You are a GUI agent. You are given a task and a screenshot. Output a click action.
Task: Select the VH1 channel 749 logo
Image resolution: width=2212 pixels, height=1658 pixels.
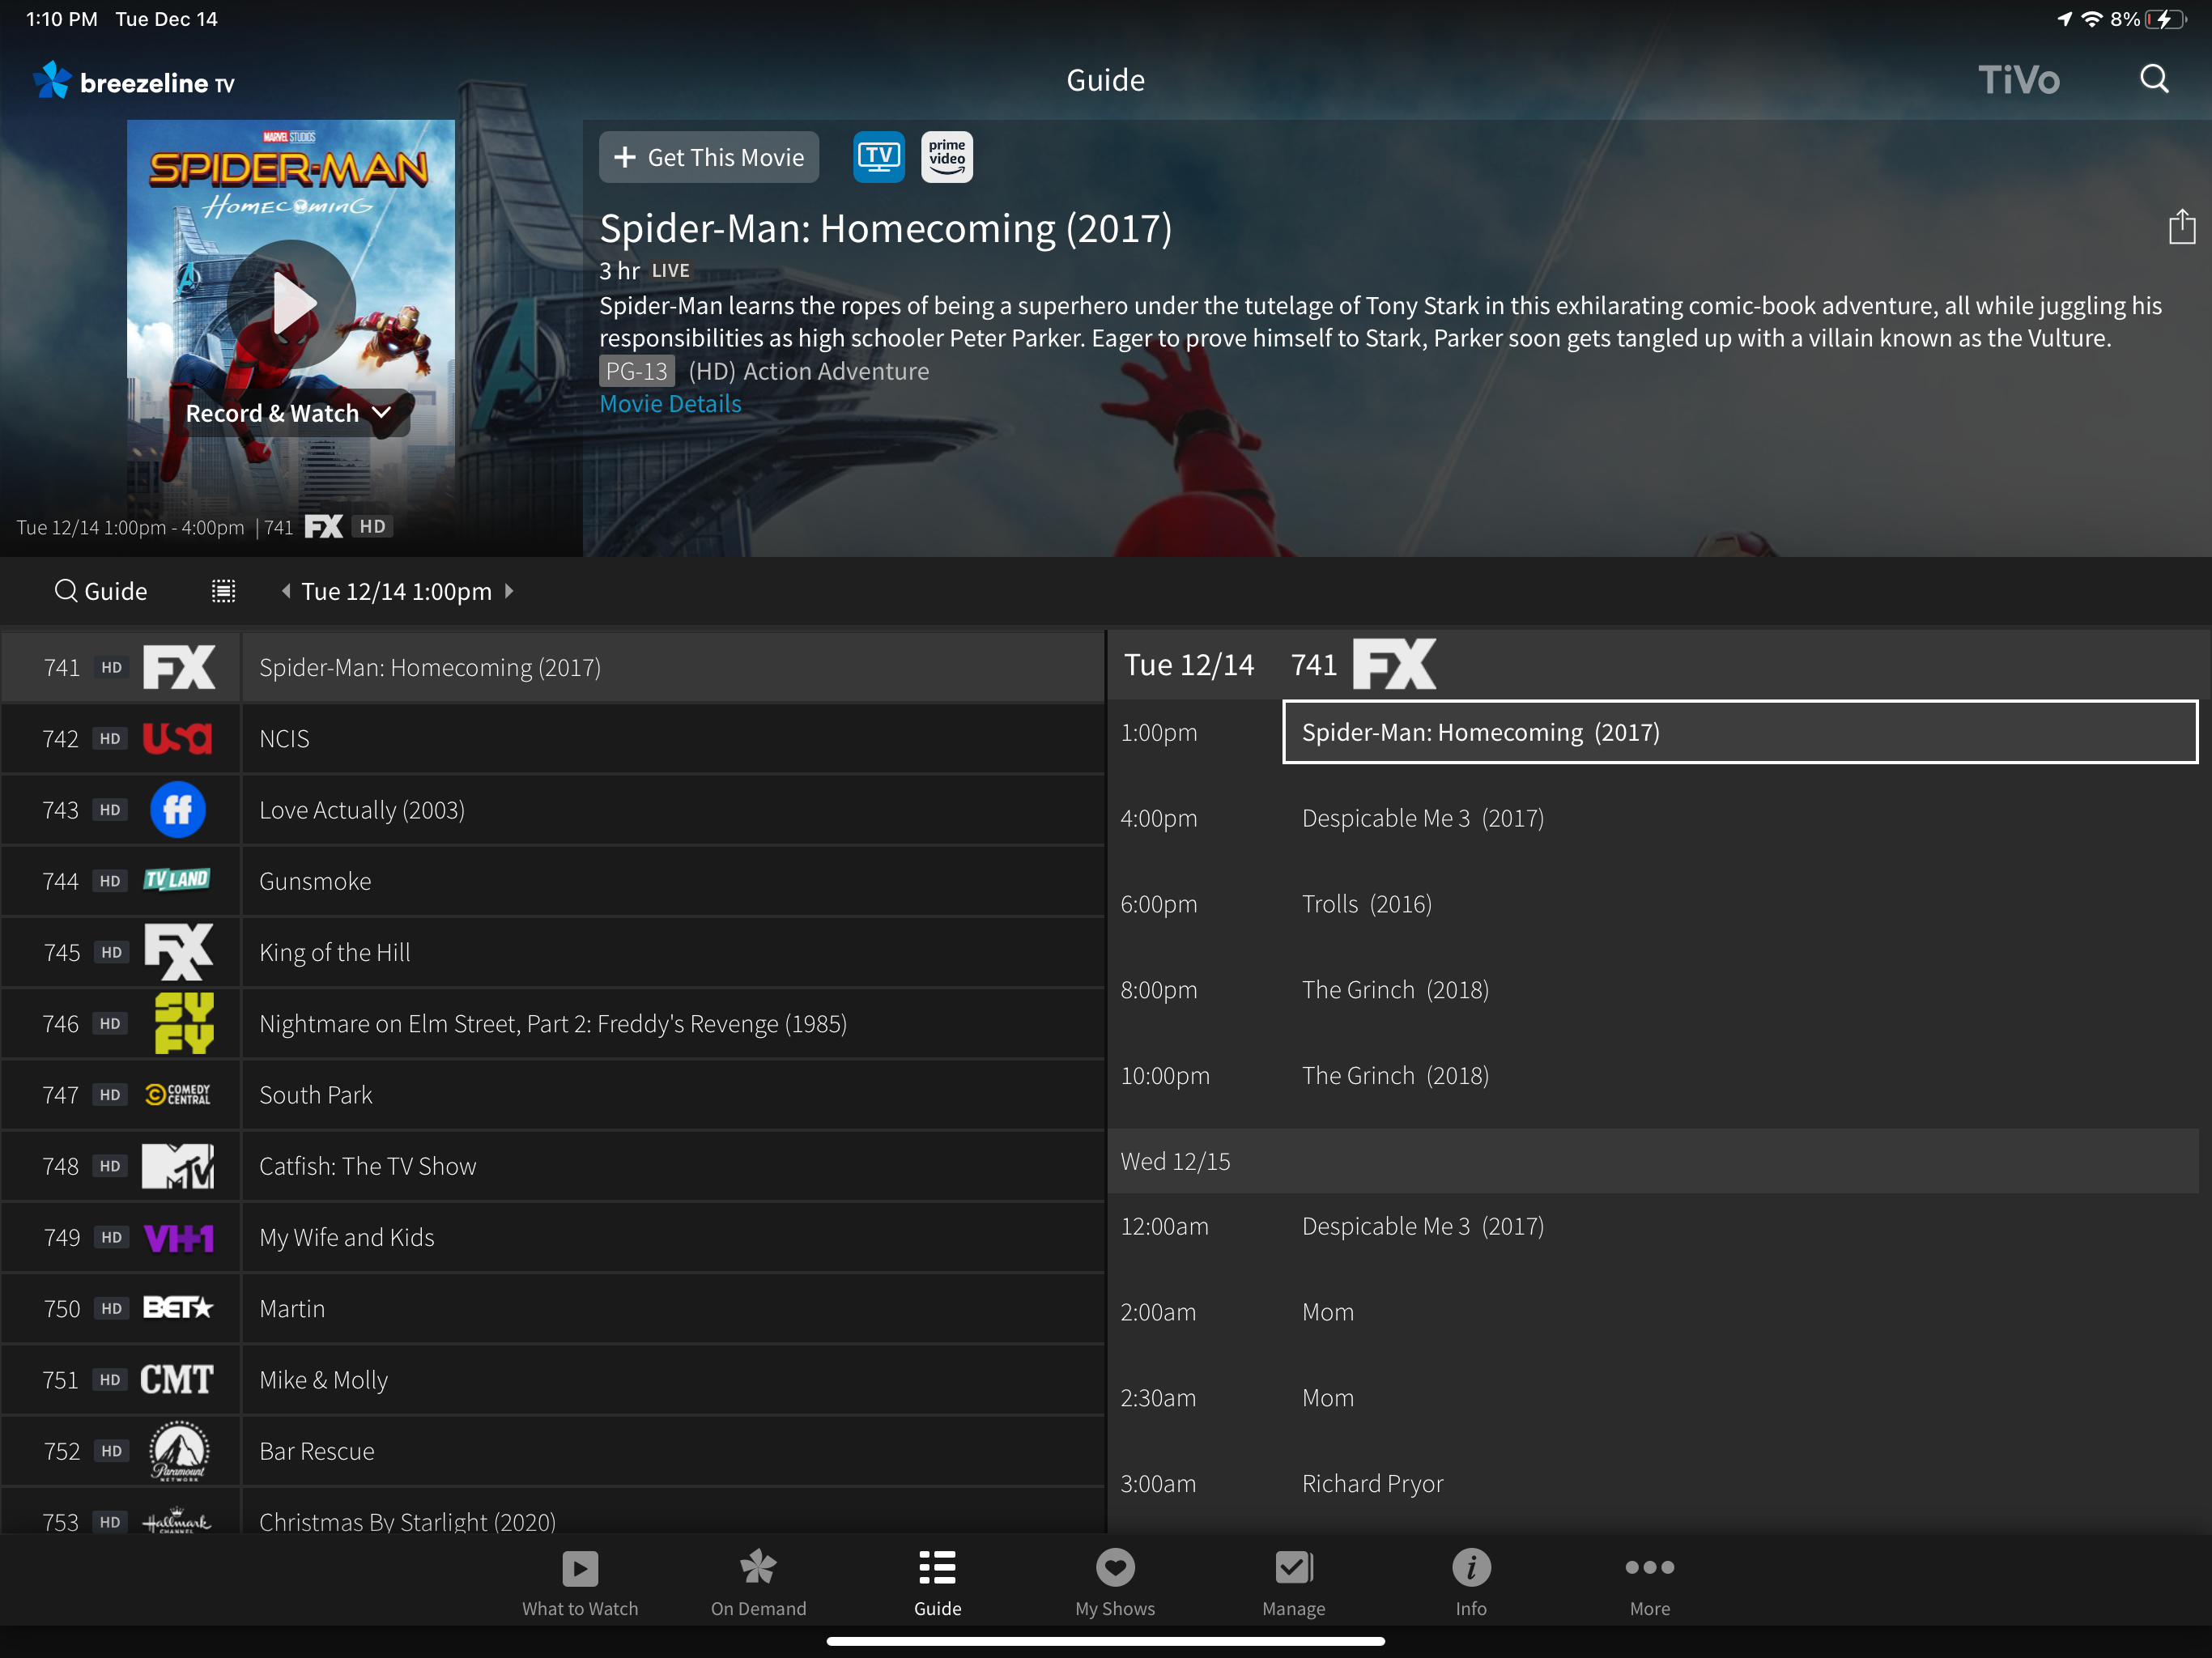[179, 1238]
